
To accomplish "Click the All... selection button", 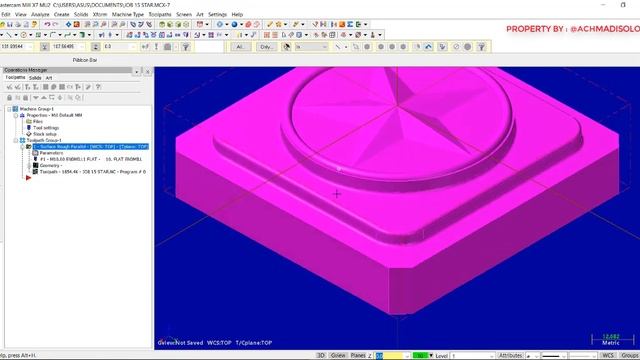I will 240,47.
